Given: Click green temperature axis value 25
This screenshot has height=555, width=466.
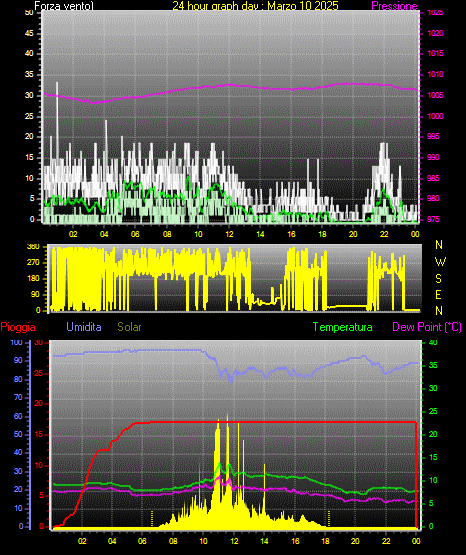Looking at the screenshot, I should point(433,411).
